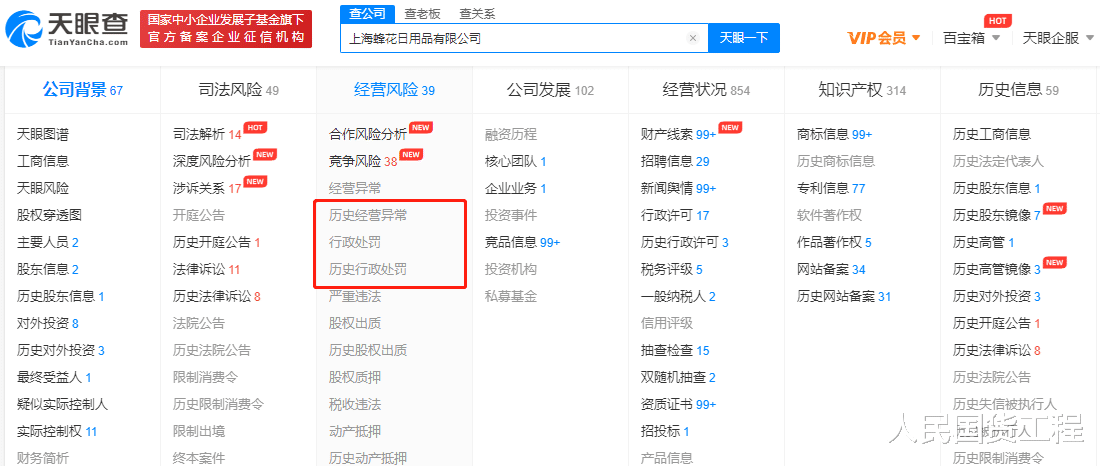Screen dimensions: 1100x466
Task: Click the red 官方备案企业征信机构 banner
Action: 226,29
